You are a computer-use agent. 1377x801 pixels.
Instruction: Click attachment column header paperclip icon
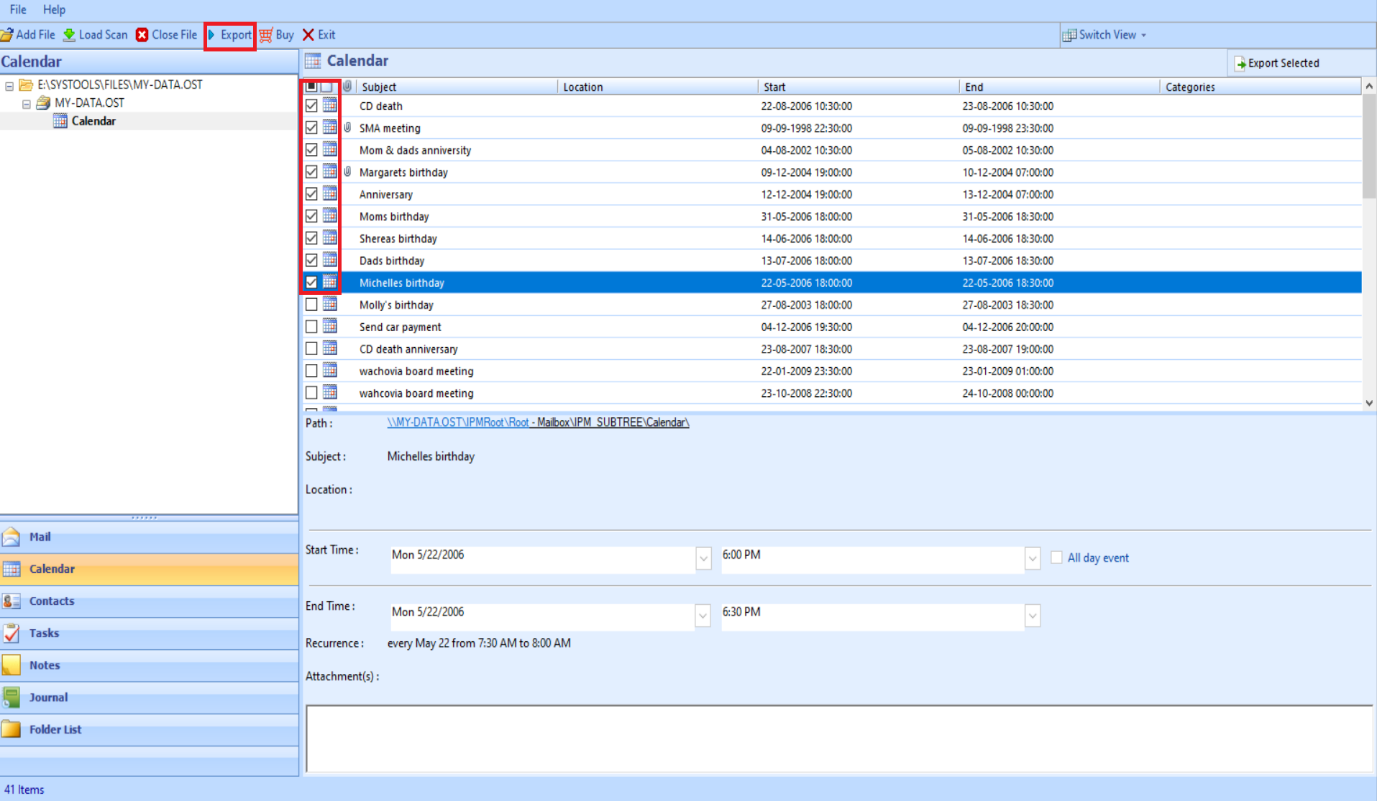pyautogui.click(x=347, y=87)
